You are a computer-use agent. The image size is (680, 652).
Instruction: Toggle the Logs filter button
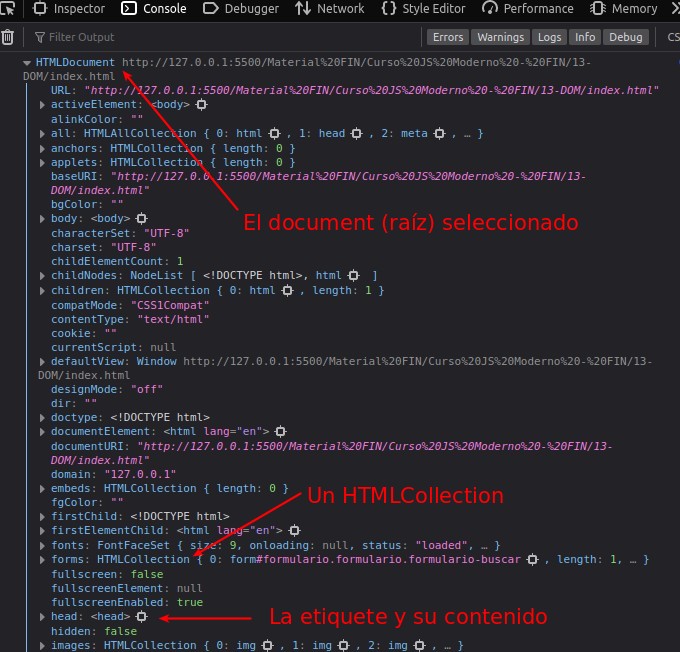[549, 37]
